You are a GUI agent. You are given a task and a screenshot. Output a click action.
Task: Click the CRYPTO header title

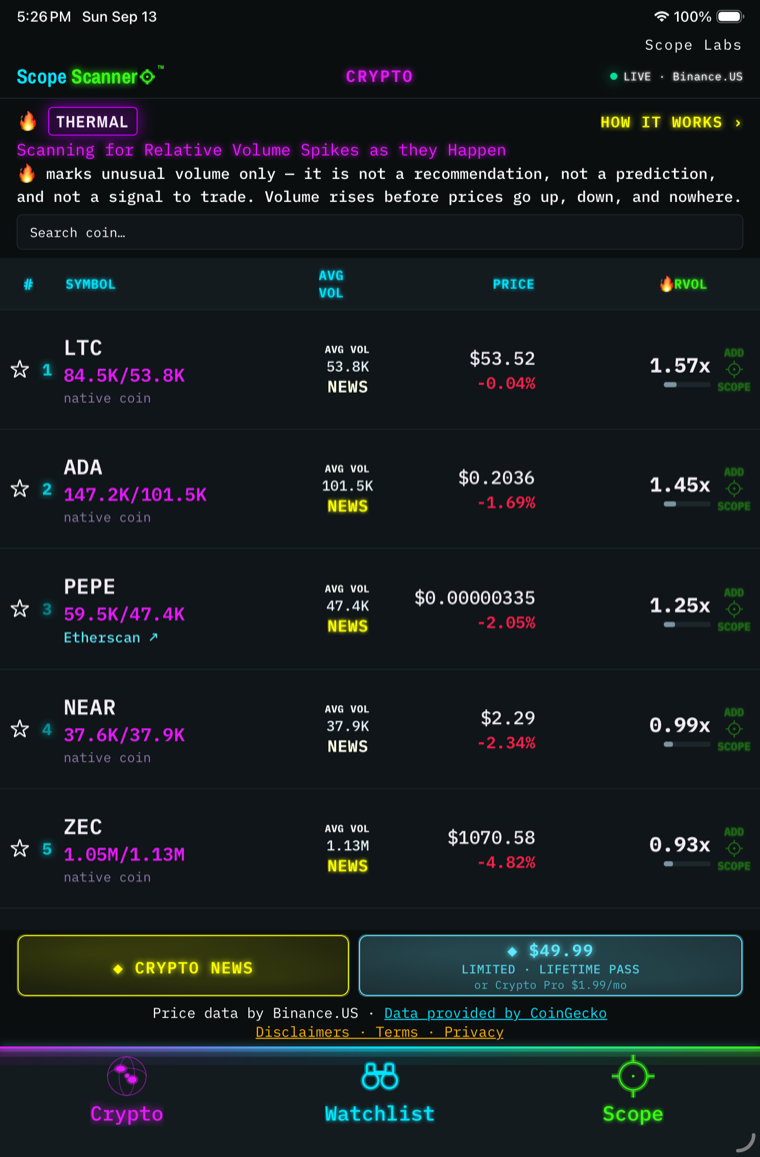tap(379, 77)
